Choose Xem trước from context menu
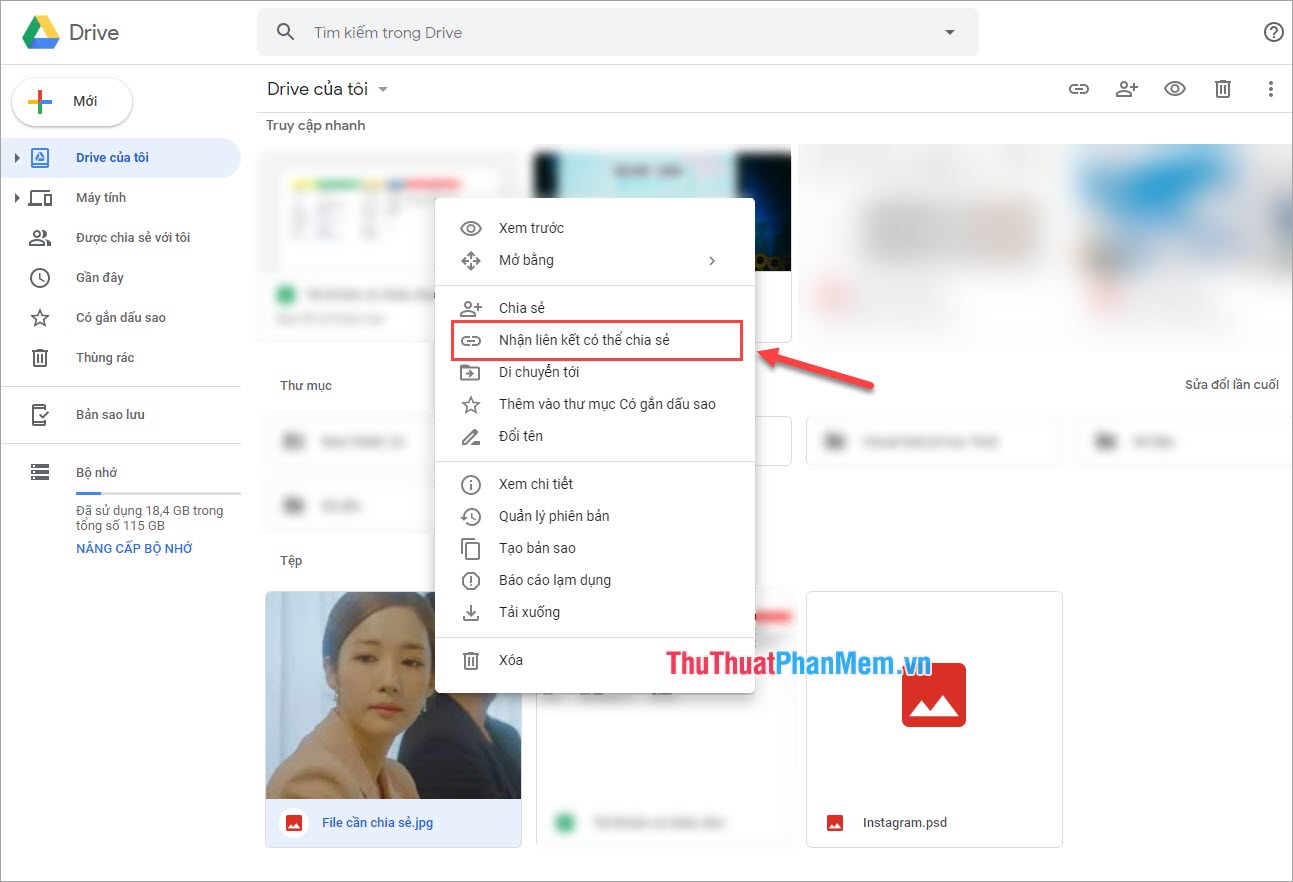This screenshot has width=1293, height=882. (595, 228)
